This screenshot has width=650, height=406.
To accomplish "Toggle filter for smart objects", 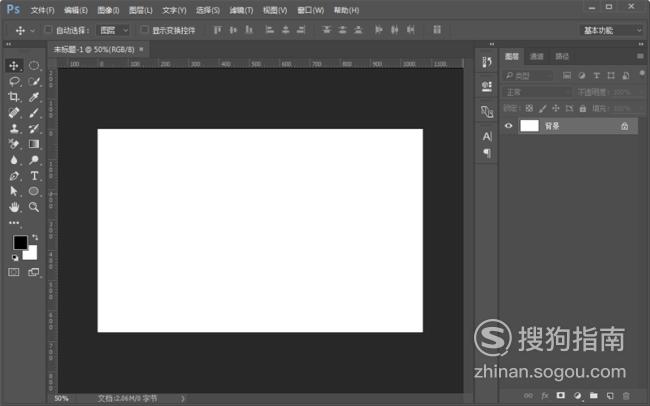I will (x=626, y=75).
